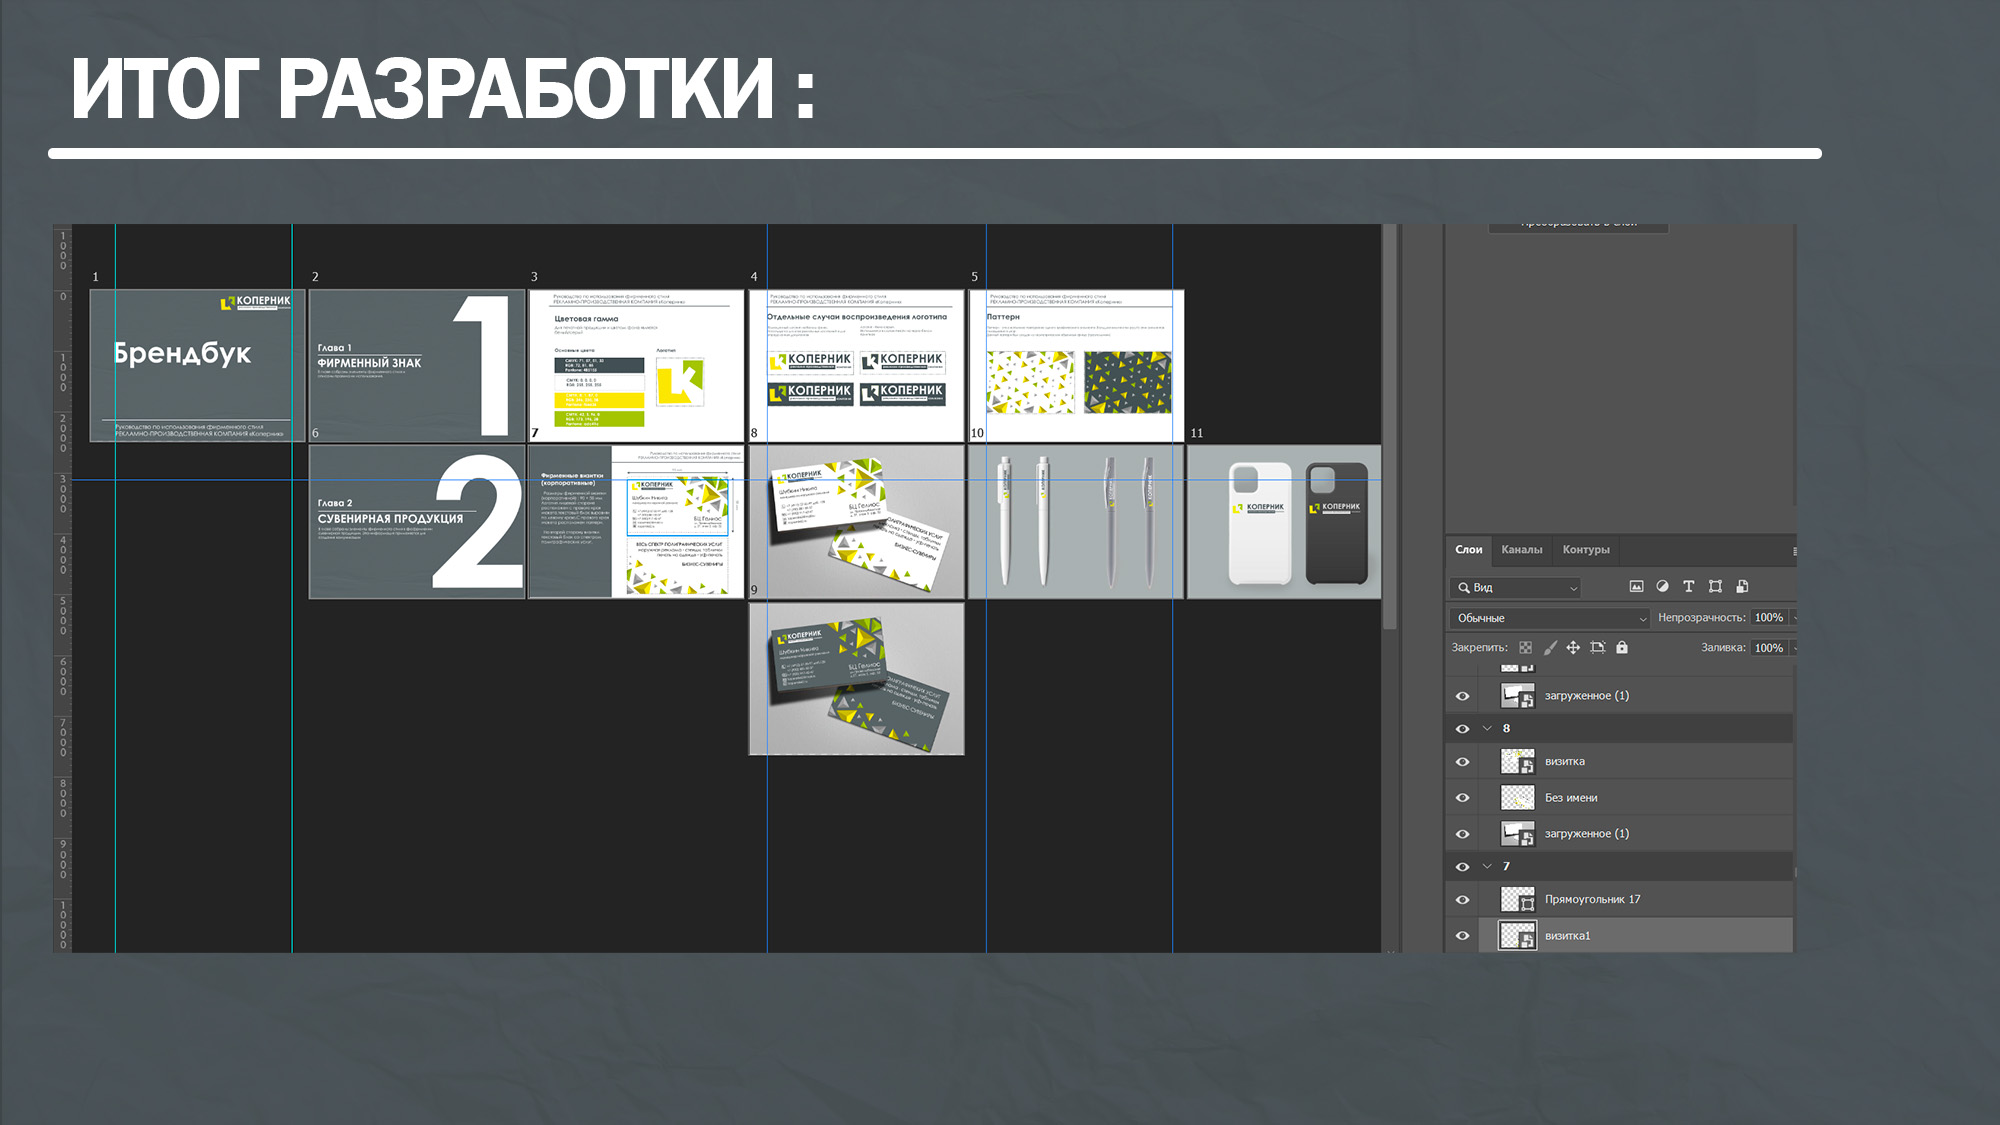Filter layers by shape type icon

pos(1715,587)
